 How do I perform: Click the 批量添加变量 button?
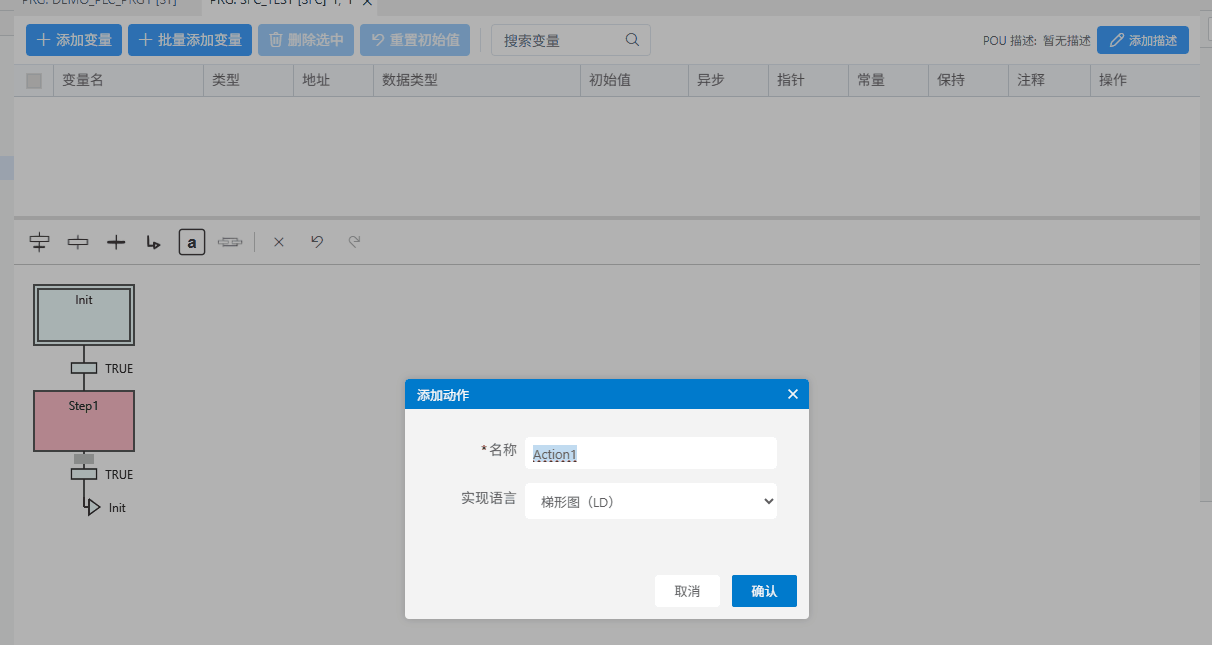tap(190, 40)
